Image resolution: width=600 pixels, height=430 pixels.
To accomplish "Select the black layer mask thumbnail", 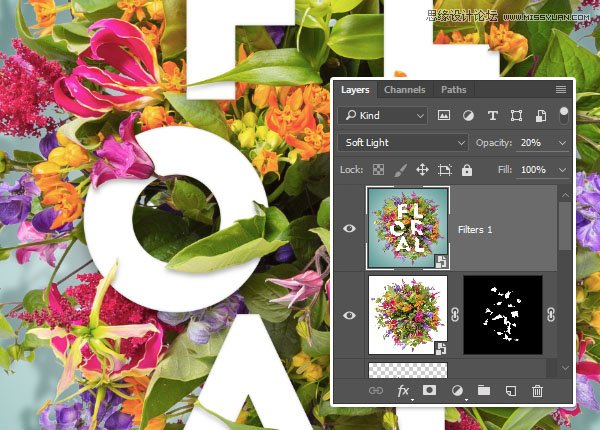I will click(503, 315).
